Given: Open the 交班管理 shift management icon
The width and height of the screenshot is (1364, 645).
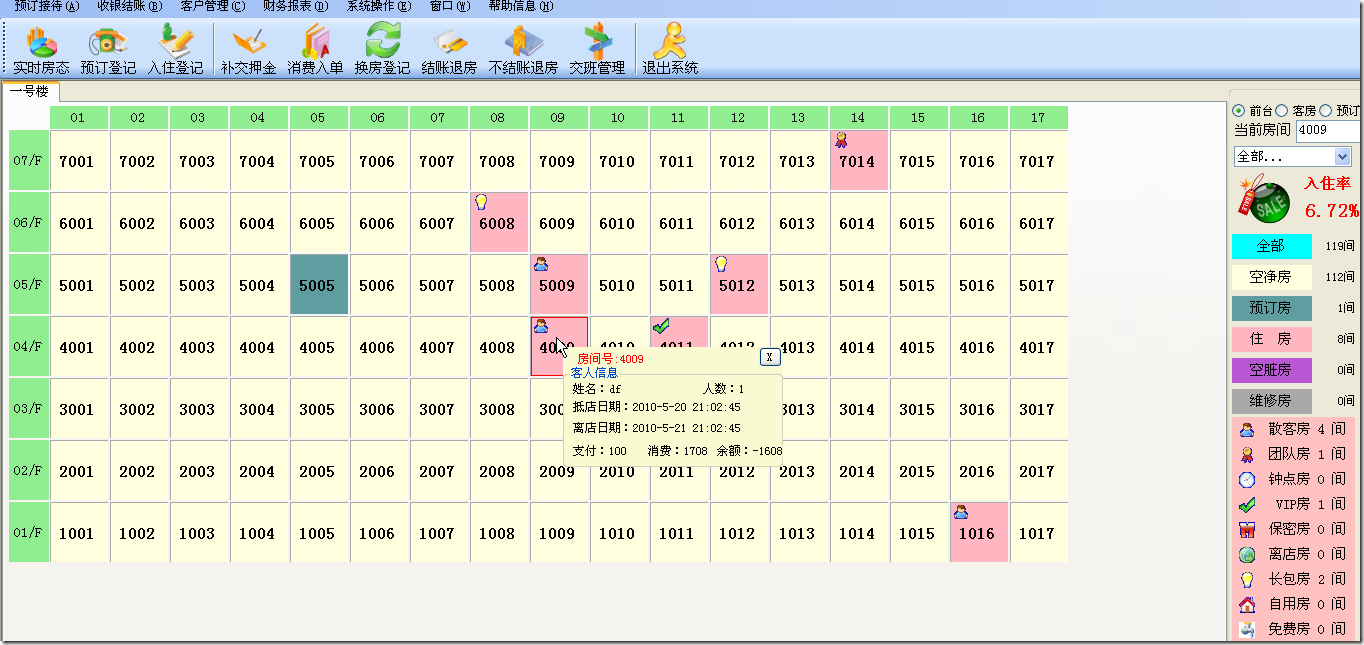Looking at the screenshot, I should [597, 50].
